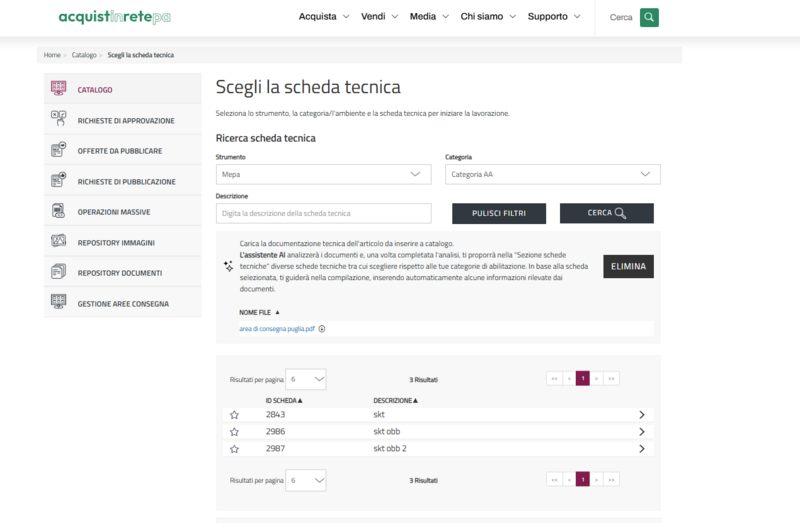The height and width of the screenshot is (523, 800).
Task: Click ID cell 2986
Action: pyautogui.click(x=275, y=432)
